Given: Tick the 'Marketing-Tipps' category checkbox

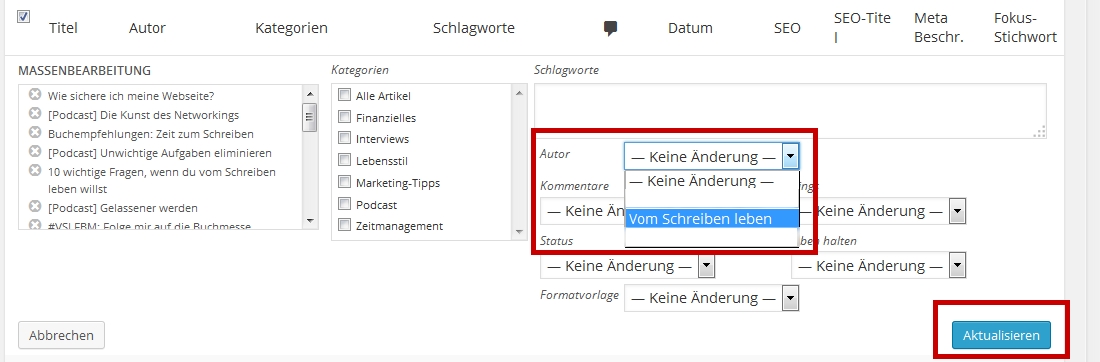Looking at the screenshot, I should click(344, 182).
